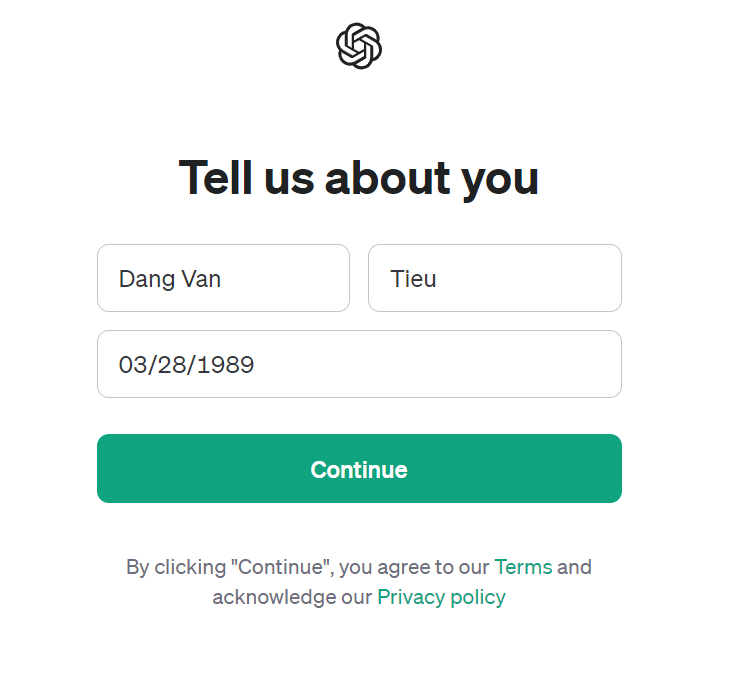Screen dimensions: 733x691
Task: Click the year 1989 in the date field
Action: [x=226, y=365]
